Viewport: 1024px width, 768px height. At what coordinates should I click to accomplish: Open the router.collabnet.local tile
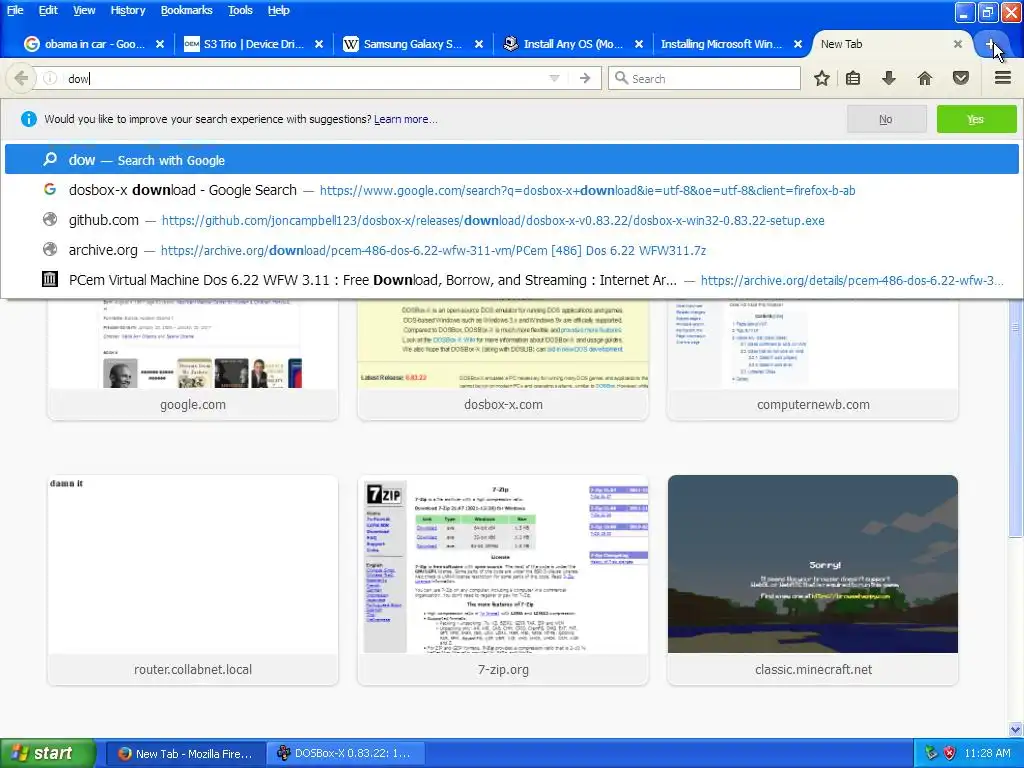coord(193,580)
